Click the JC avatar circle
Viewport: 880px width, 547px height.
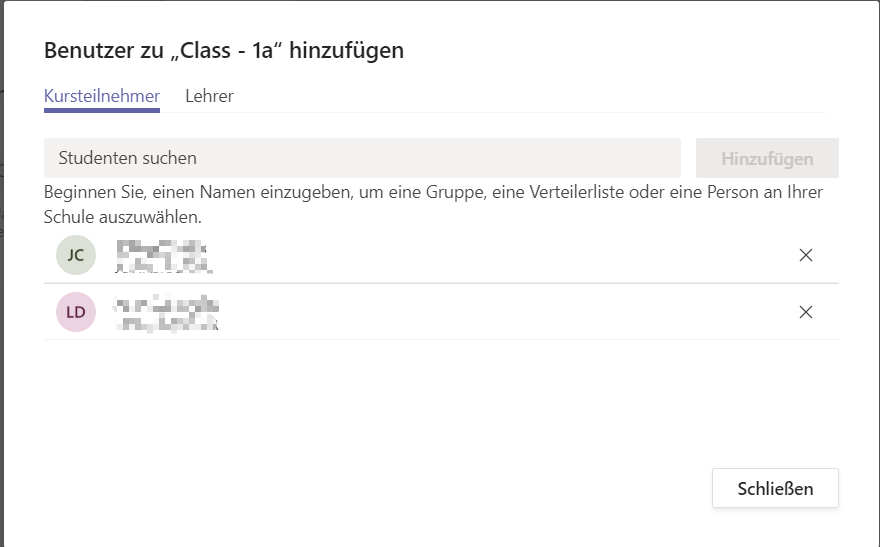(x=76, y=255)
